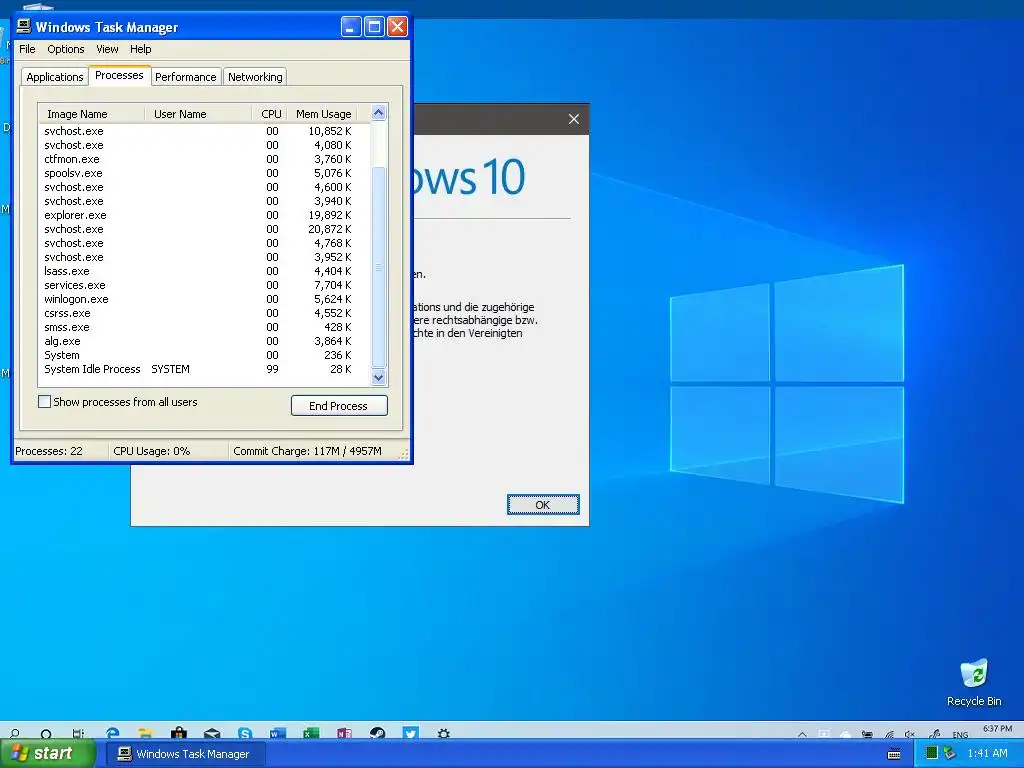This screenshot has height=768, width=1024.
Task: Click the Safely Remove Hardware tray icon
Action: 950,753
